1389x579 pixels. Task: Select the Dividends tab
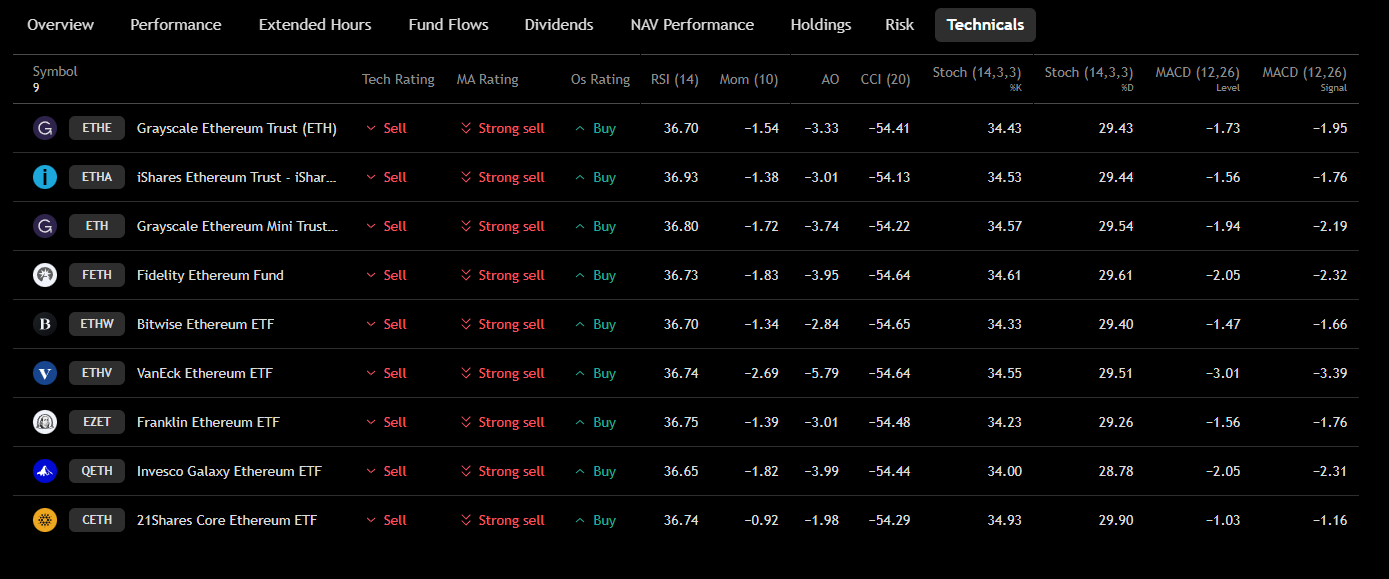(x=559, y=25)
